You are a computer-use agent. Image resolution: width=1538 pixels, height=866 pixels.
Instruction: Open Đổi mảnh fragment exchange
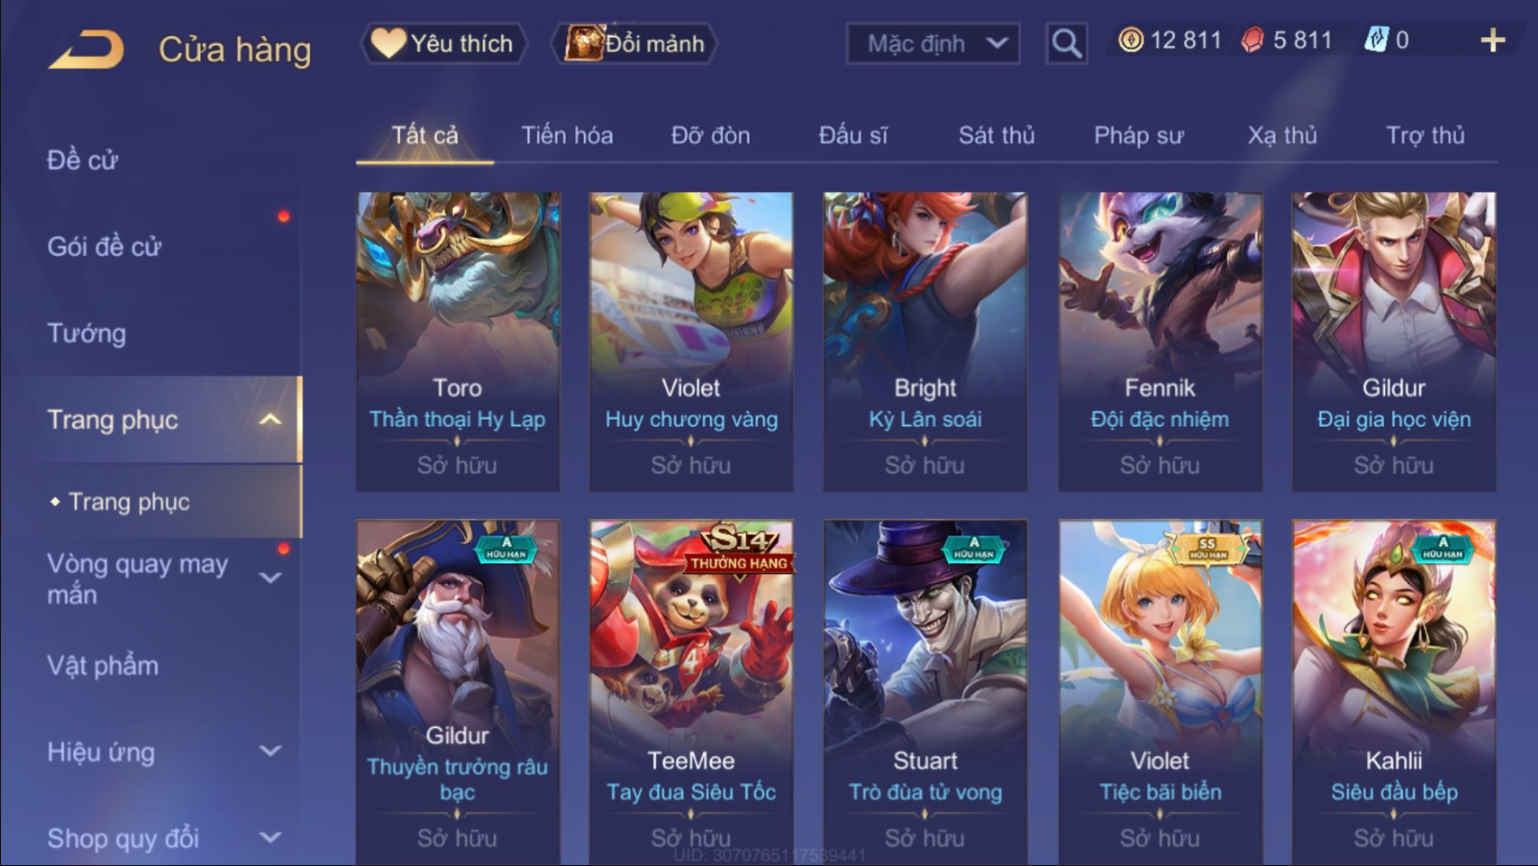click(x=634, y=43)
